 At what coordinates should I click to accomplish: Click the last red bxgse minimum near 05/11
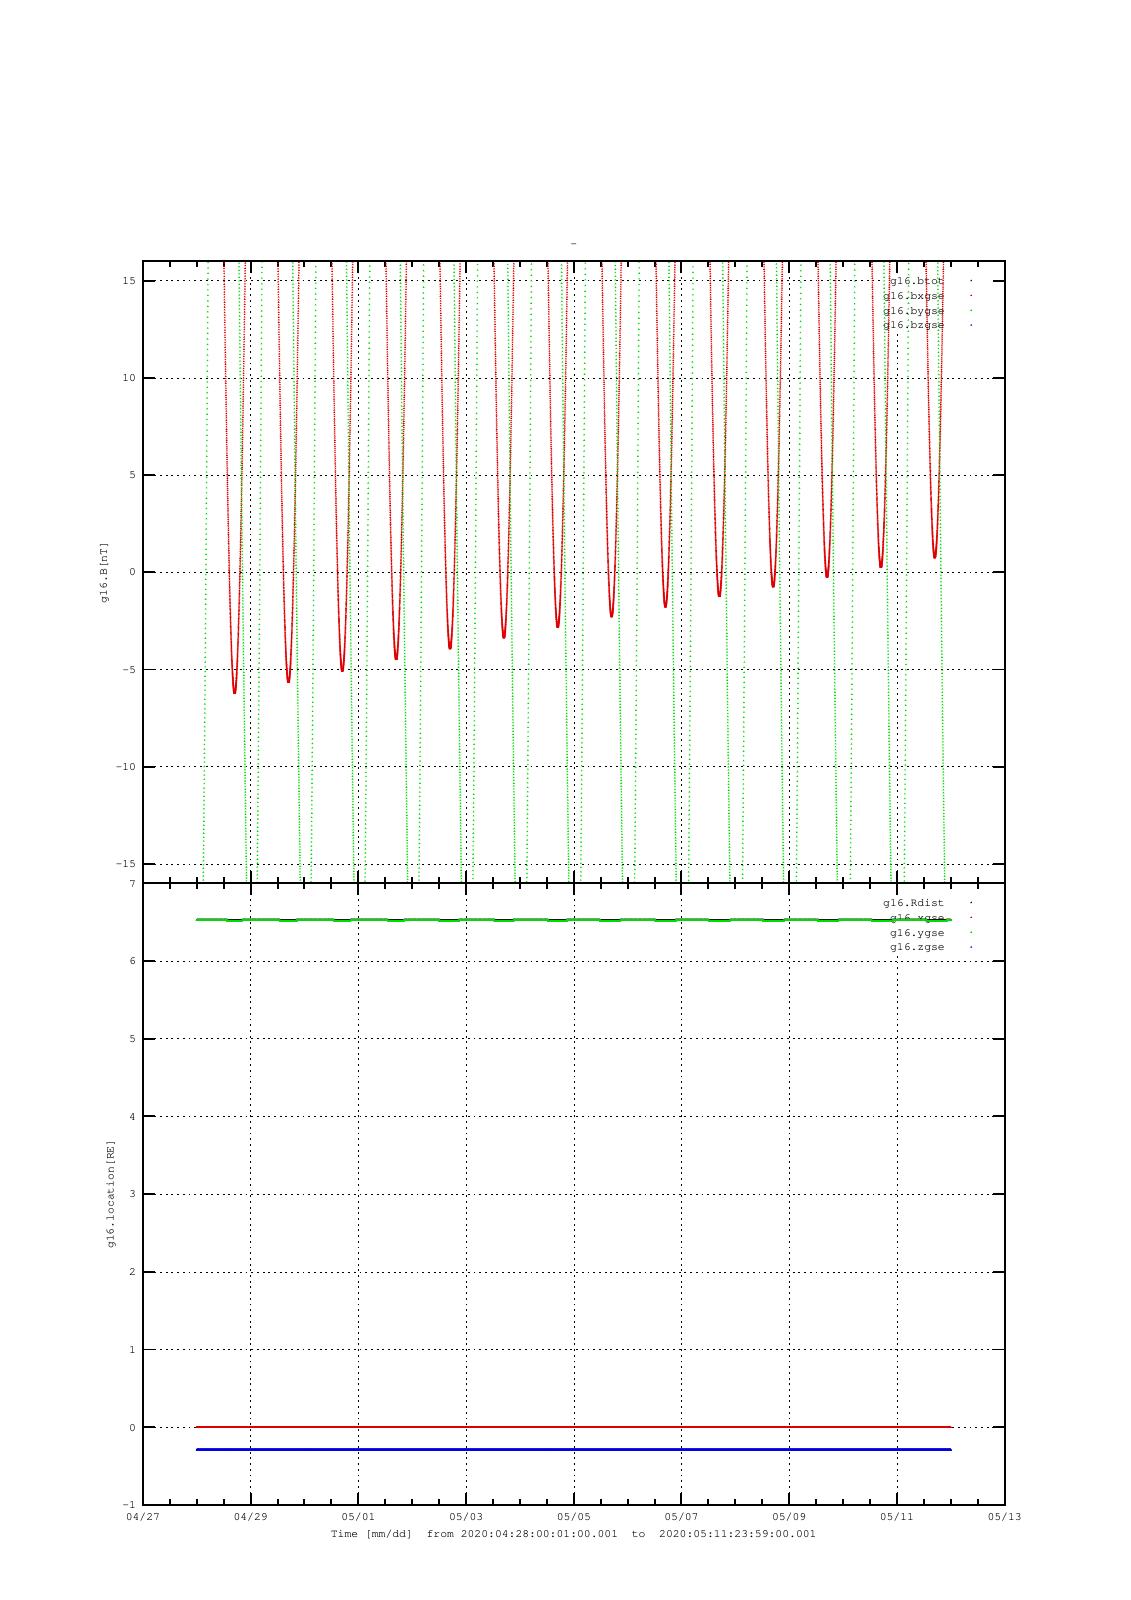coord(935,555)
